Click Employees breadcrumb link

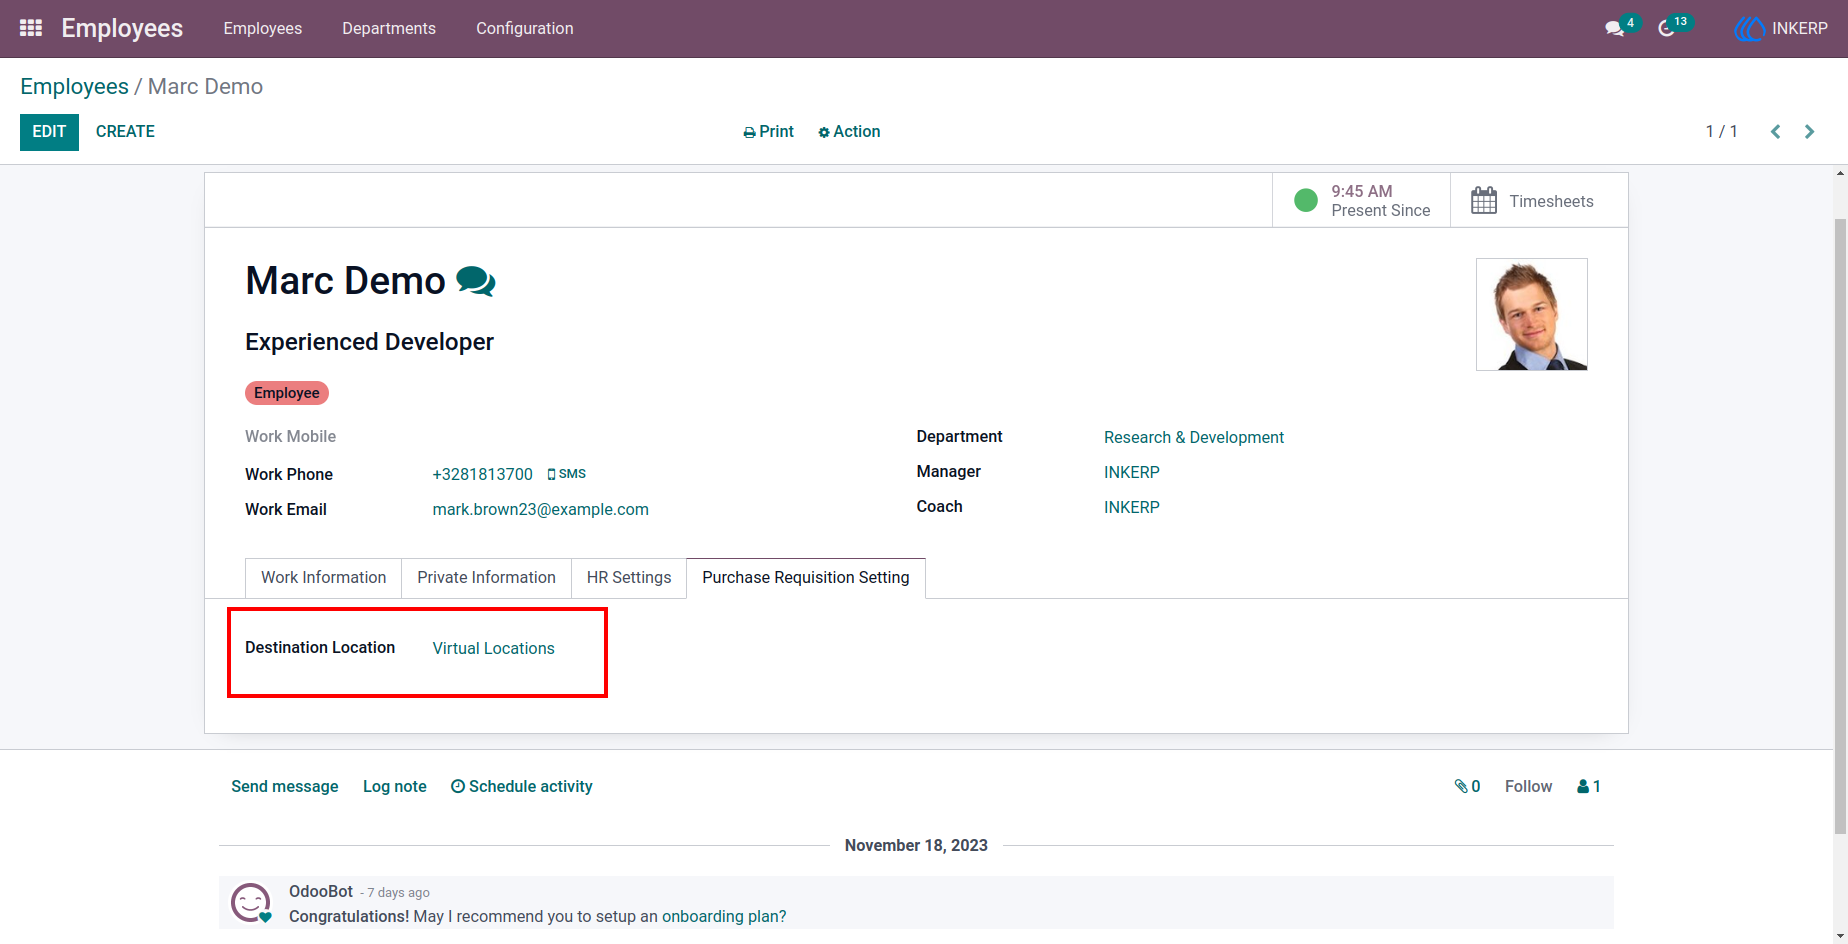pos(74,87)
